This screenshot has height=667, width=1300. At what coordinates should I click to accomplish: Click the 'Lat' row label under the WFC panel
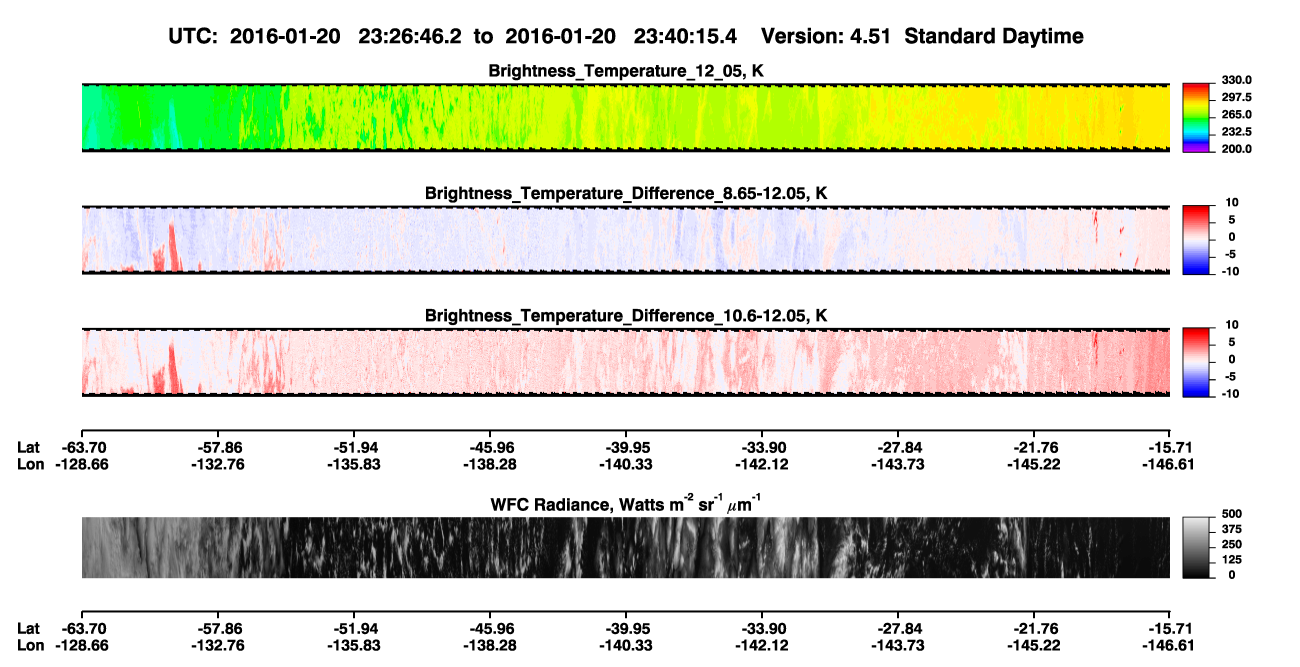29,628
